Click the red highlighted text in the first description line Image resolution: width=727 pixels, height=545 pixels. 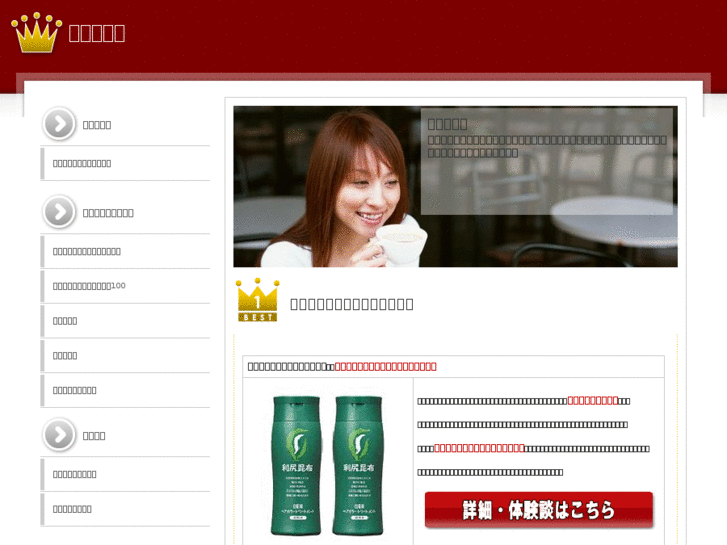click(593, 400)
